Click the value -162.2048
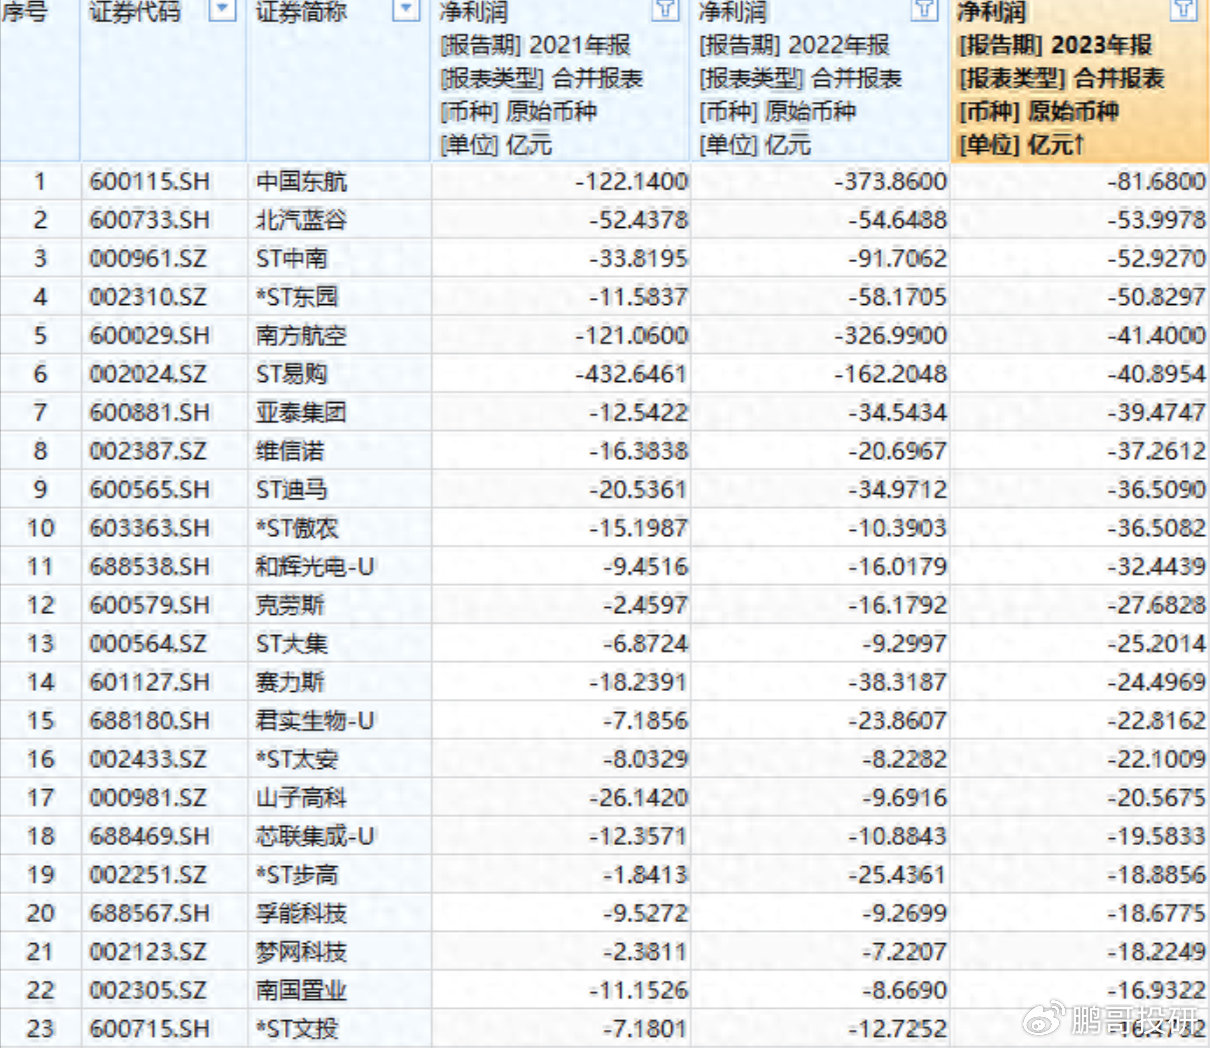This screenshot has width=1210, height=1048. 890,374
